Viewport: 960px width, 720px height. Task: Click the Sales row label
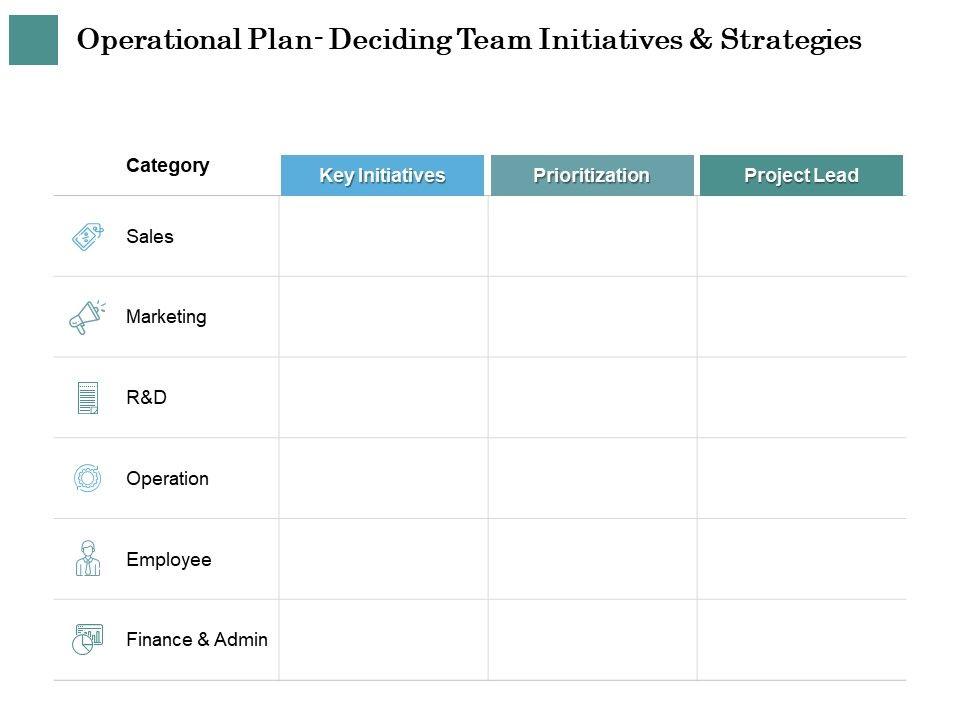pyautogui.click(x=150, y=237)
